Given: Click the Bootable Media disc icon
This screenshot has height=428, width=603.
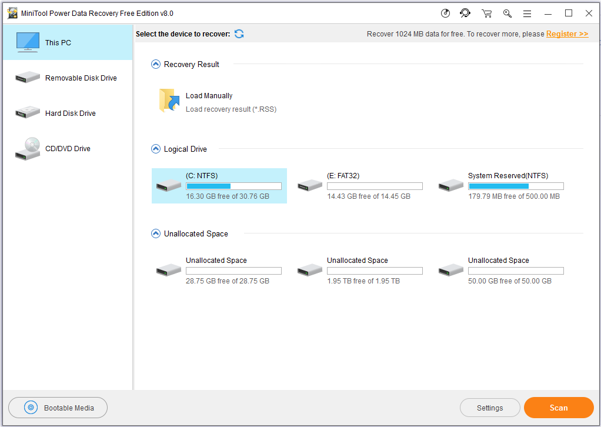Looking at the screenshot, I should (31, 408).
